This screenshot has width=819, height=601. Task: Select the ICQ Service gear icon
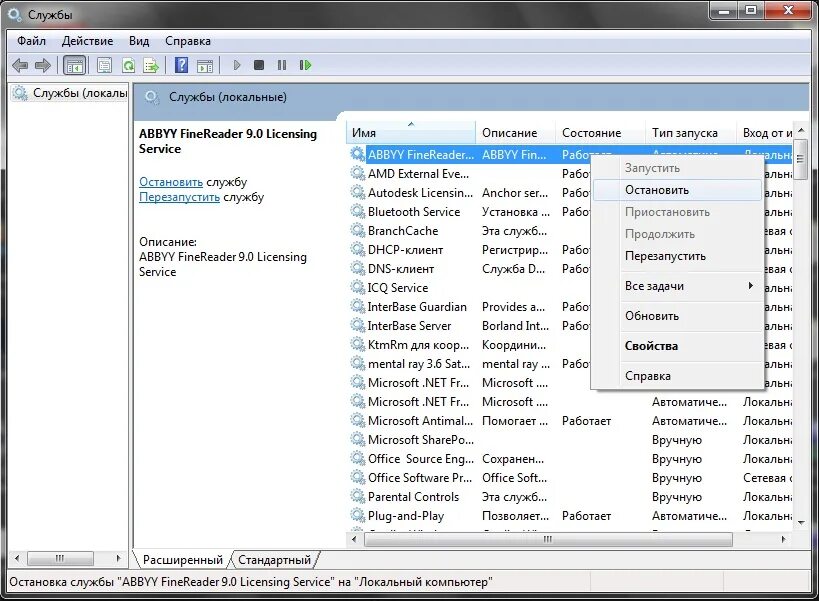(x=358, y=288)
